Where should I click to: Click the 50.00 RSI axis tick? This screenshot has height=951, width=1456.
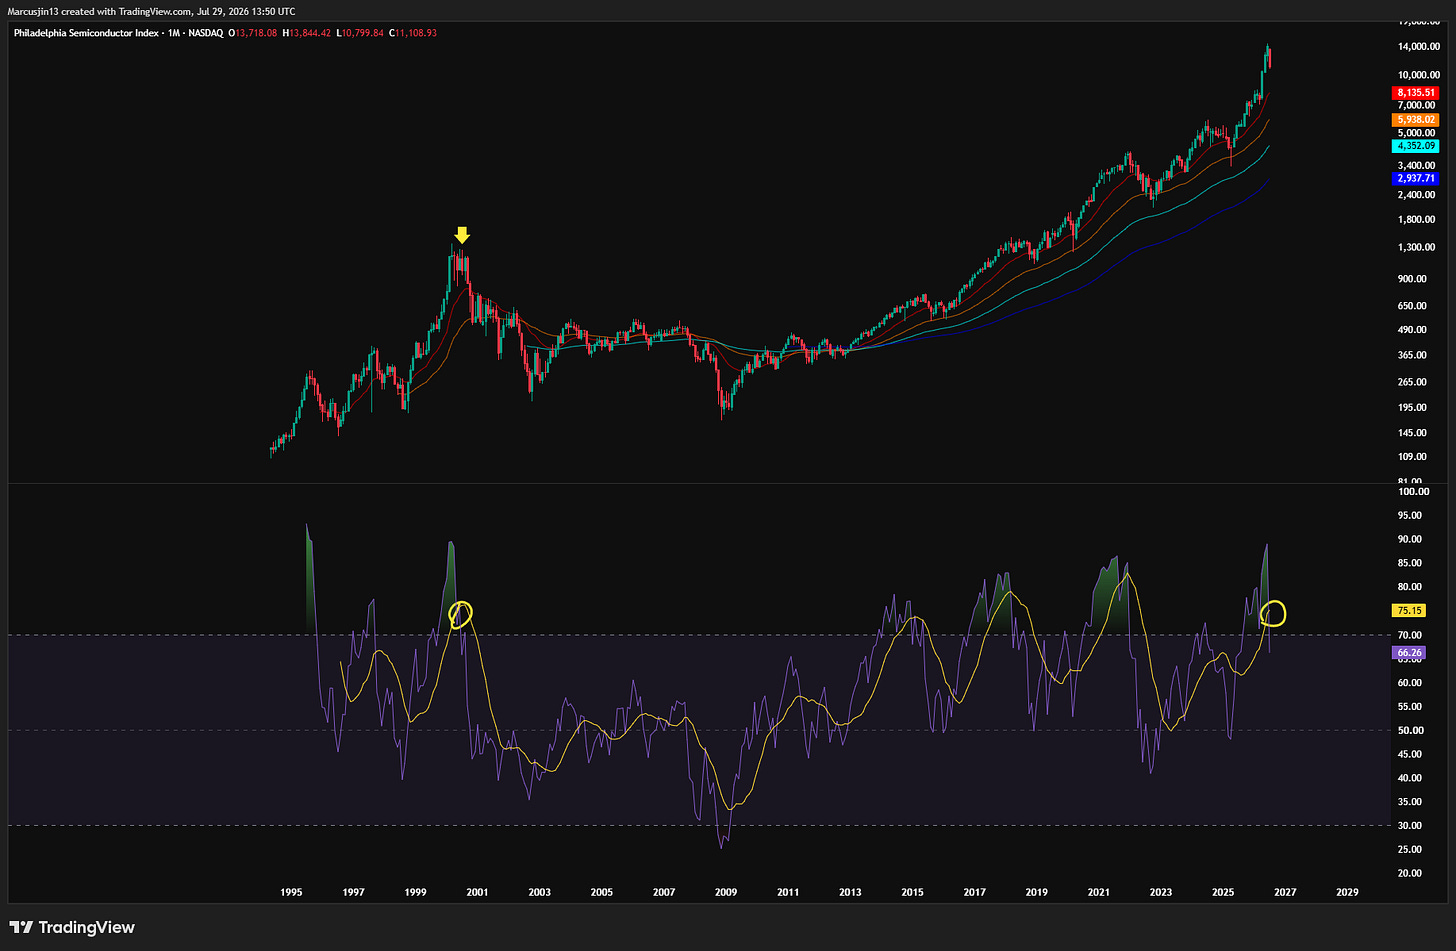[x=1410, y=731]
